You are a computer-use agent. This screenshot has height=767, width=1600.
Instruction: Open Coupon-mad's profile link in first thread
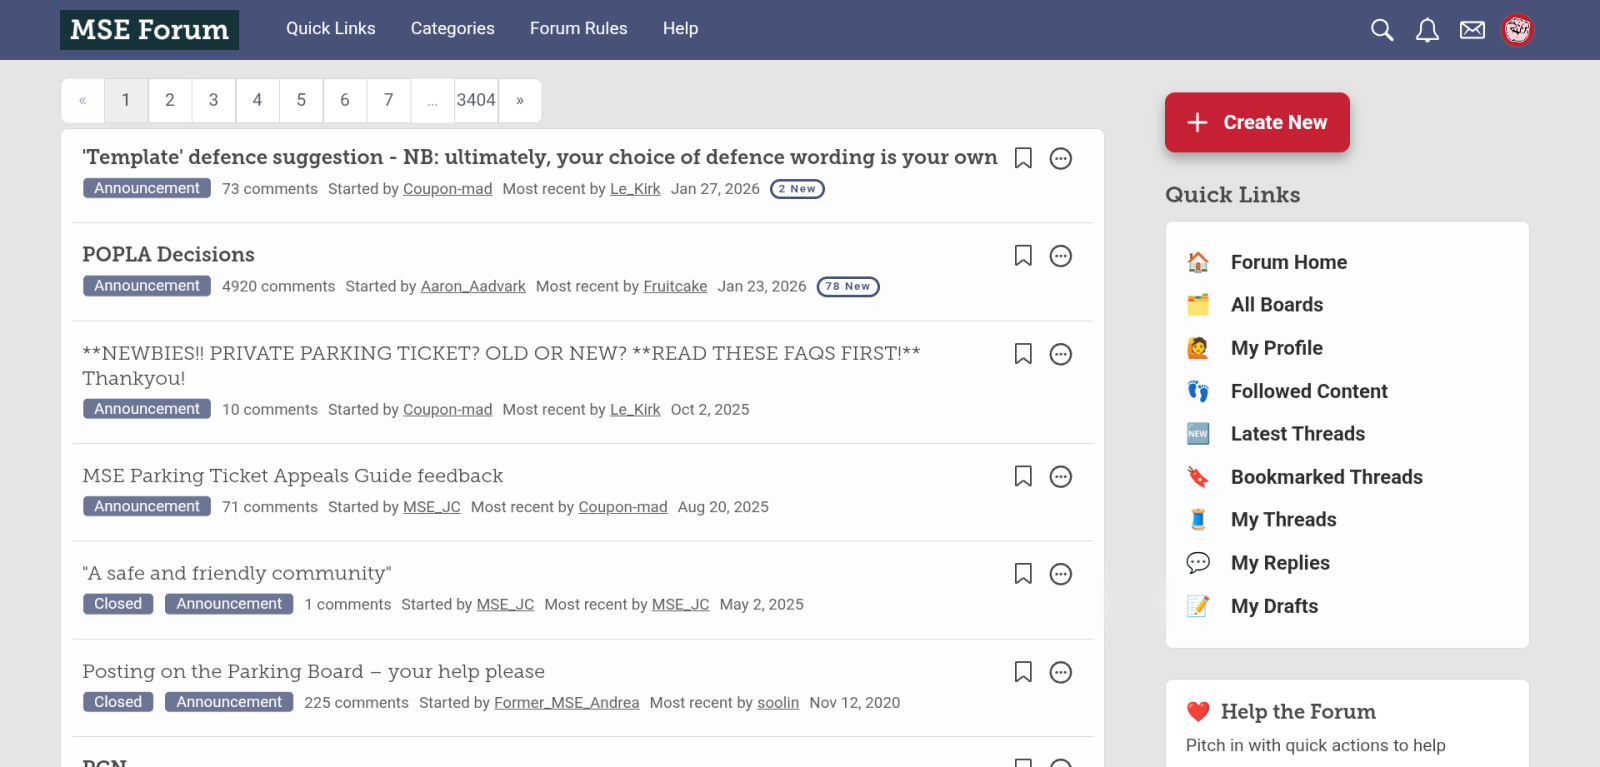[x=447, y=189]
